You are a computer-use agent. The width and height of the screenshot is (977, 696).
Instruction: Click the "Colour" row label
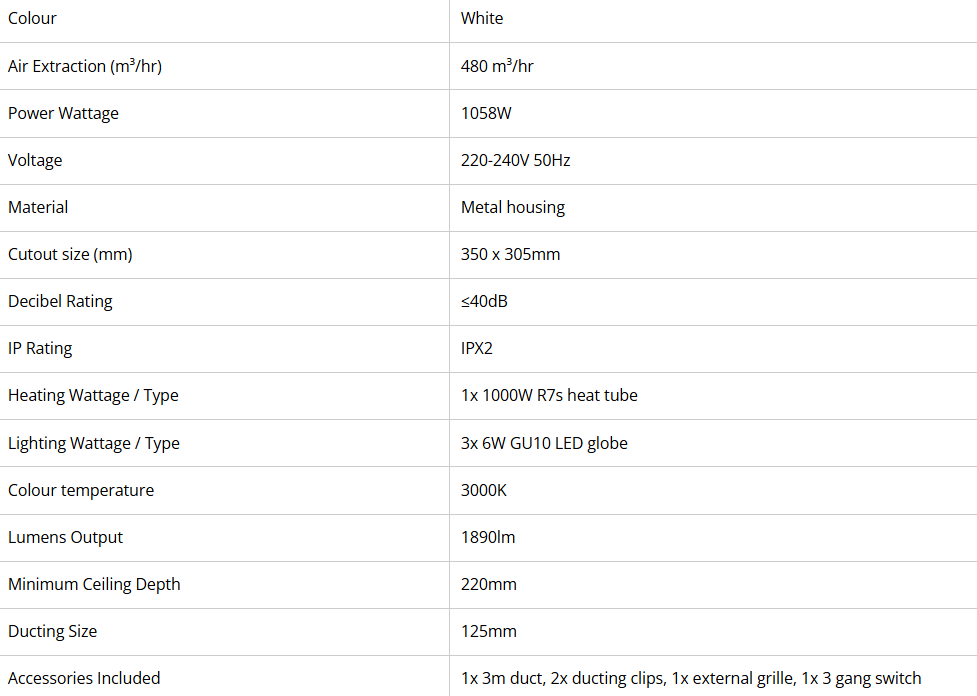point(32,19)
